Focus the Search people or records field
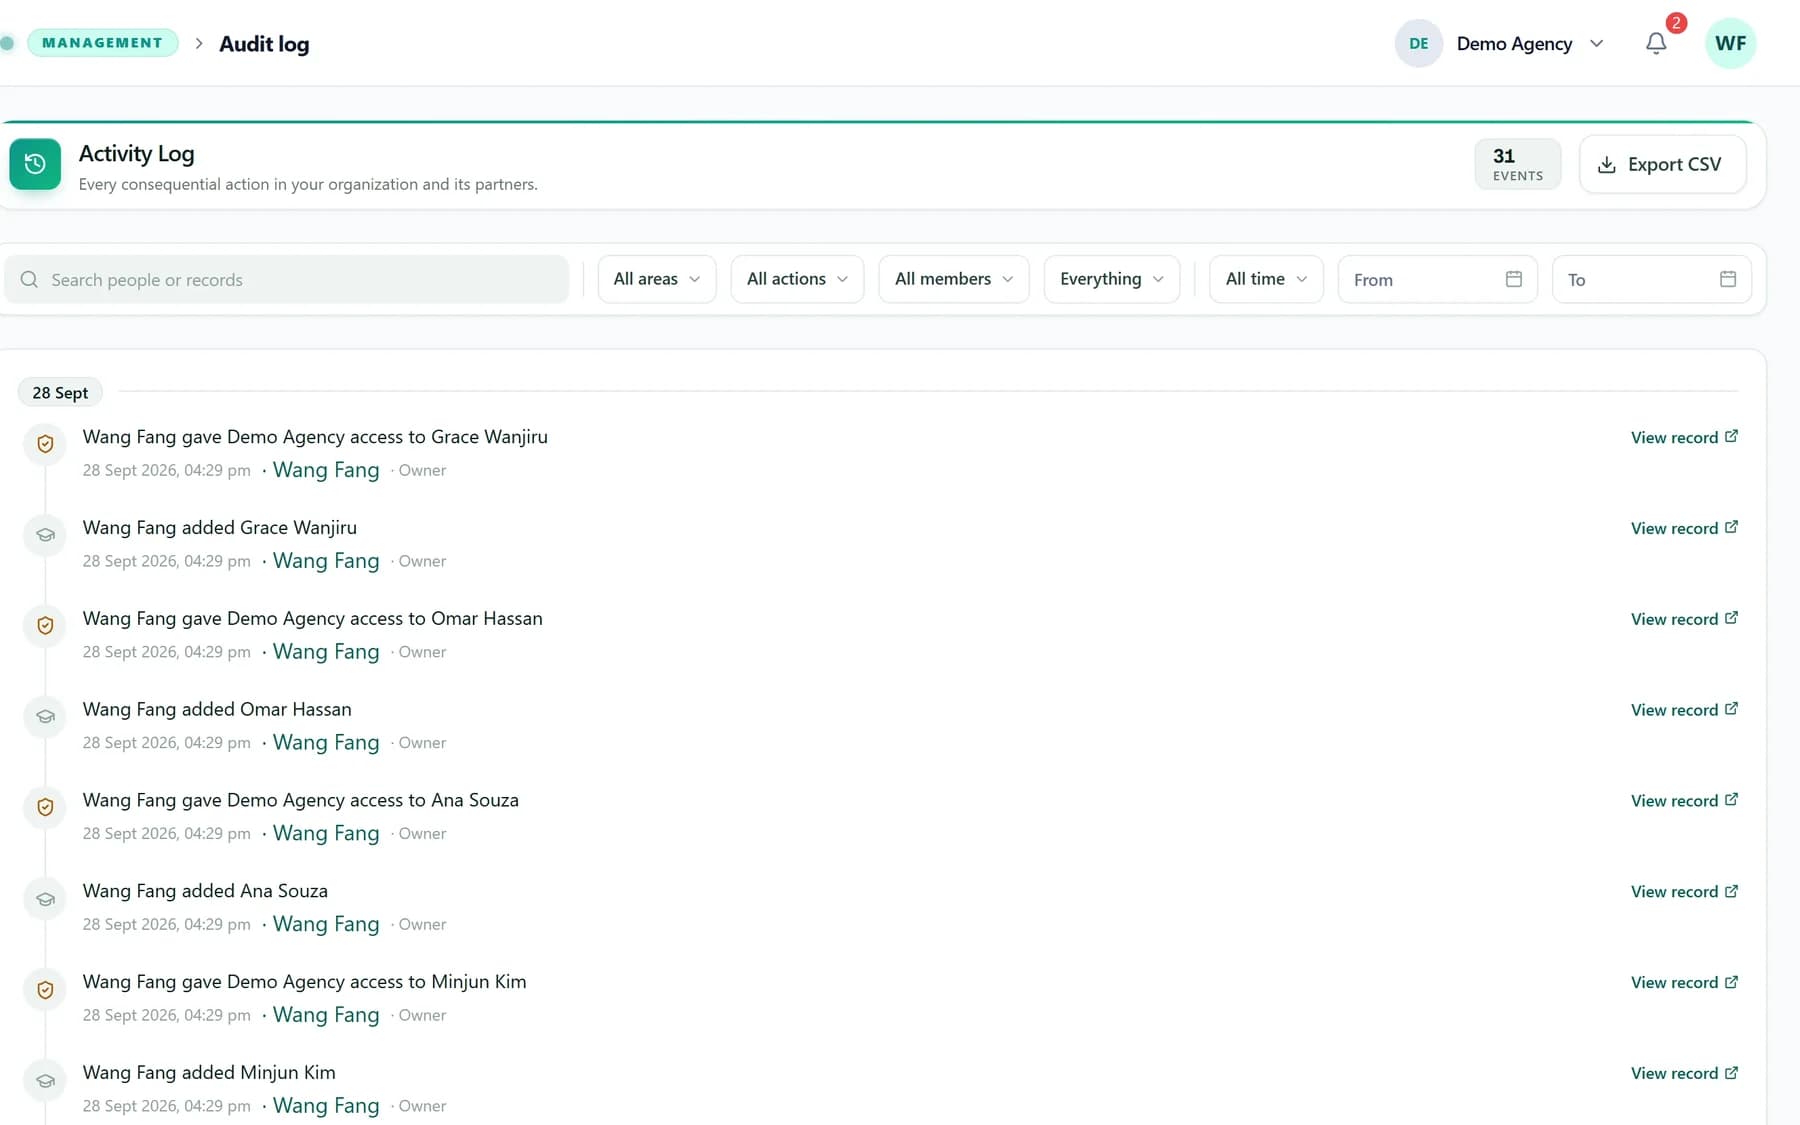The width and height of the screenshot is (1800, 1125). pos(287,279)
